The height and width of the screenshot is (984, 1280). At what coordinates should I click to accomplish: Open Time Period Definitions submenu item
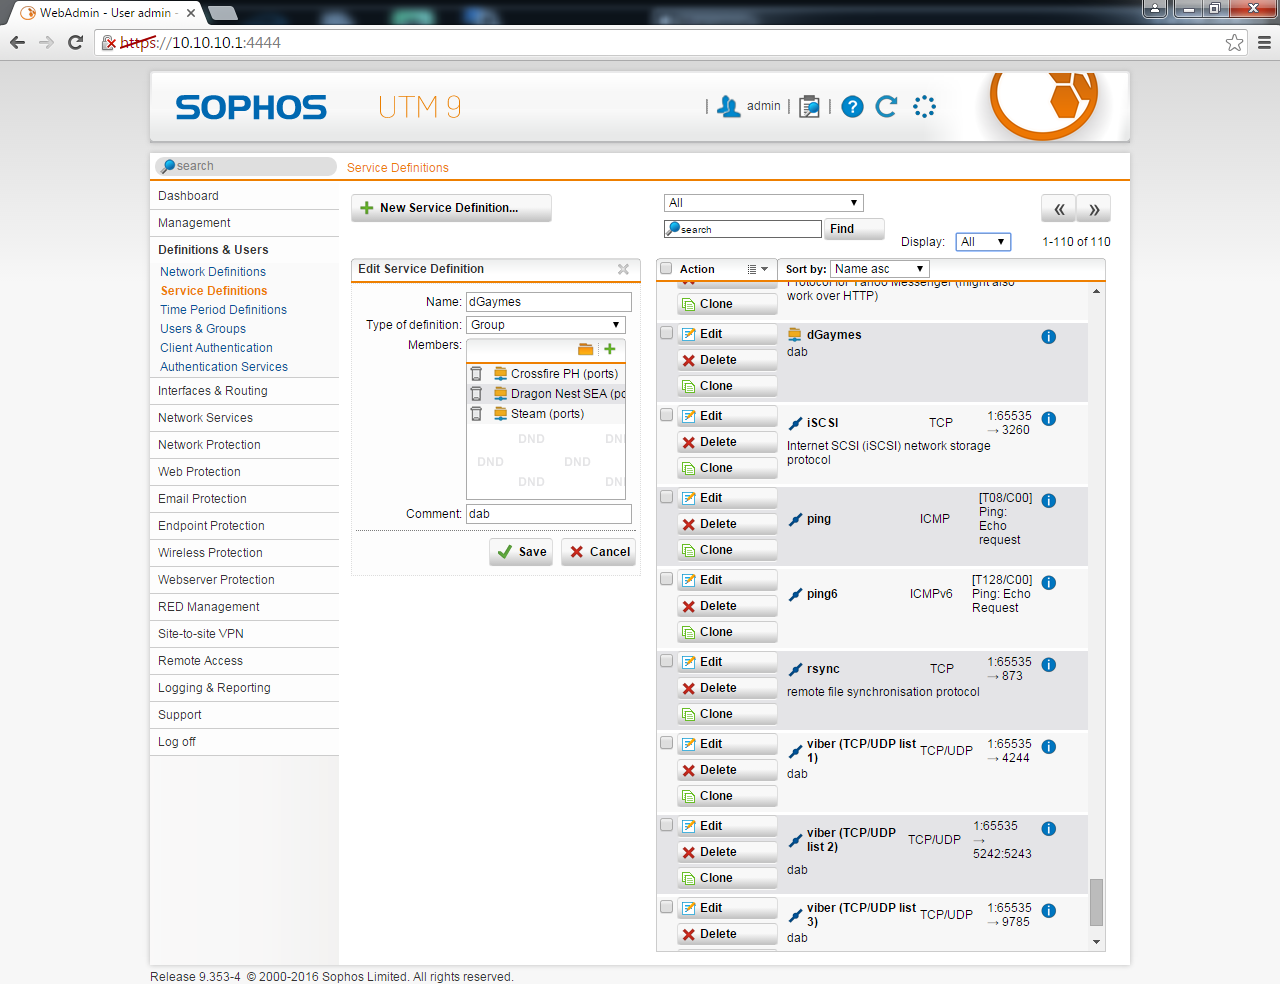[223, 310]
